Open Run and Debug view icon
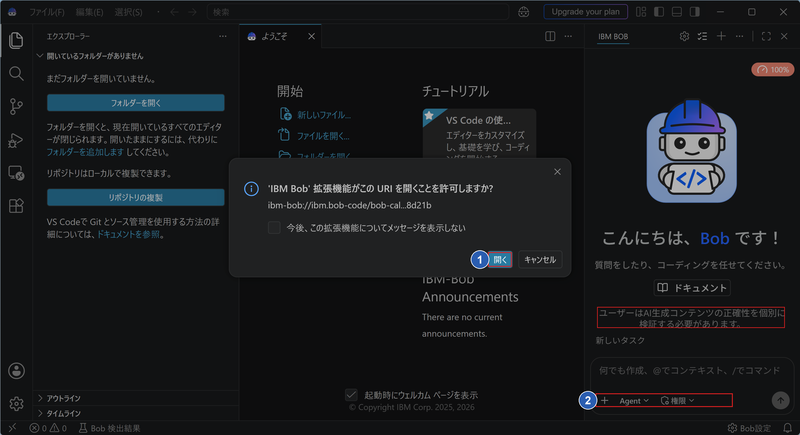 pyautogui.click(x=16, y=140)
